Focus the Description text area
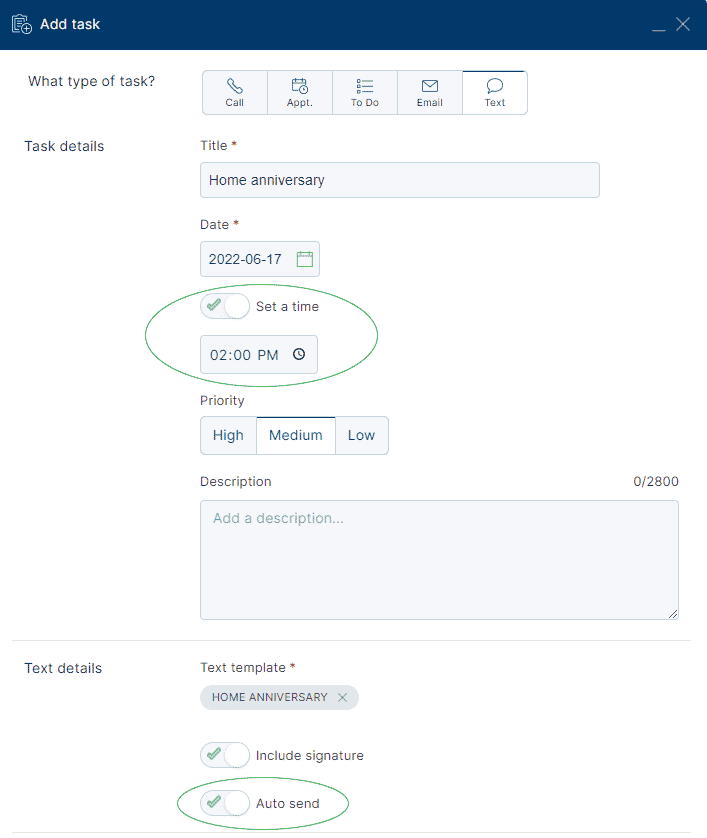This screenshot has width=707, height=838. pyautogui.click(x=439, y=559)
